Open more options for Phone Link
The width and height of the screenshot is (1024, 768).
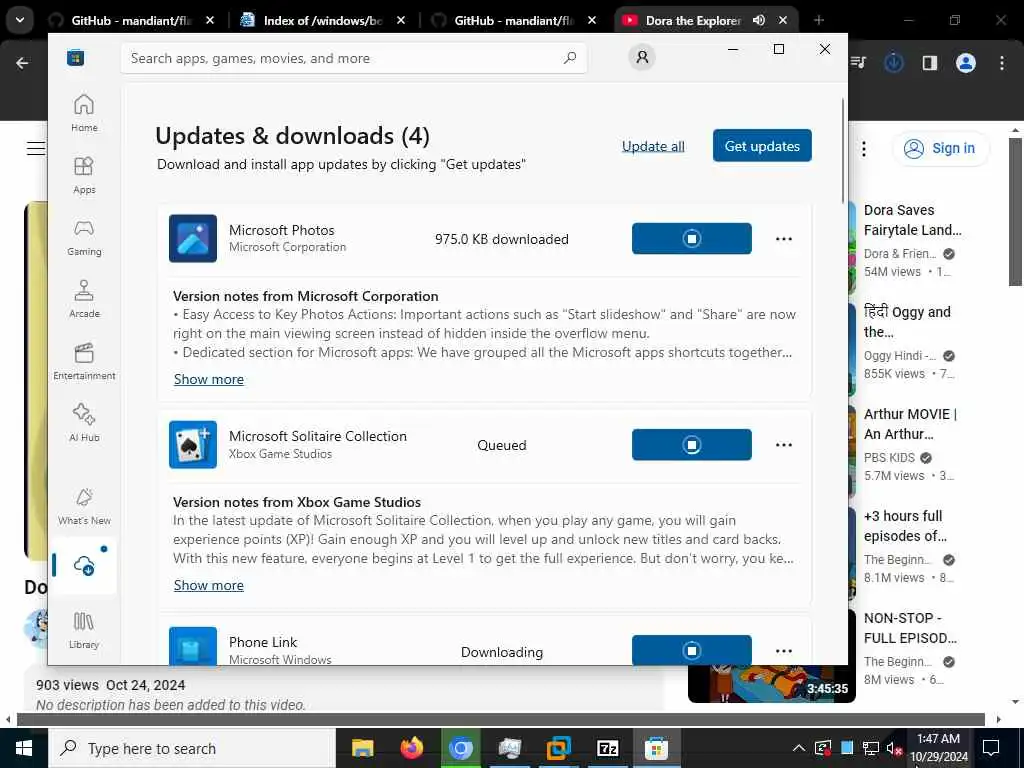784,651
